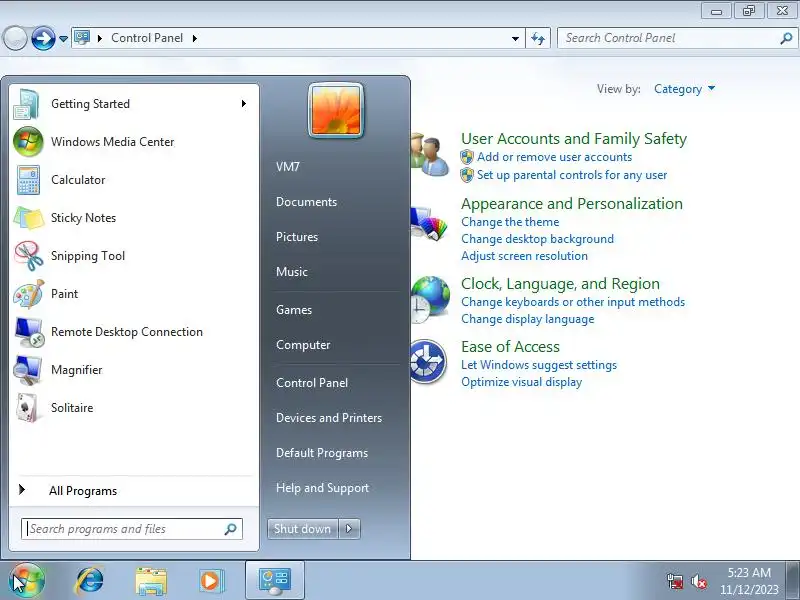Click the Control Panel address bar computer icon

tap(82, 38)
